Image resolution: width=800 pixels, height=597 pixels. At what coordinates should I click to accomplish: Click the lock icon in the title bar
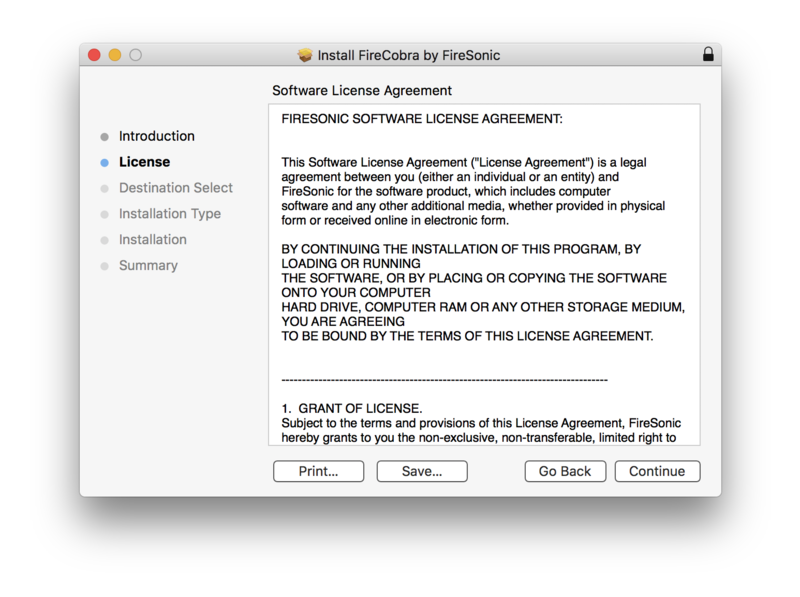point(709,55)
